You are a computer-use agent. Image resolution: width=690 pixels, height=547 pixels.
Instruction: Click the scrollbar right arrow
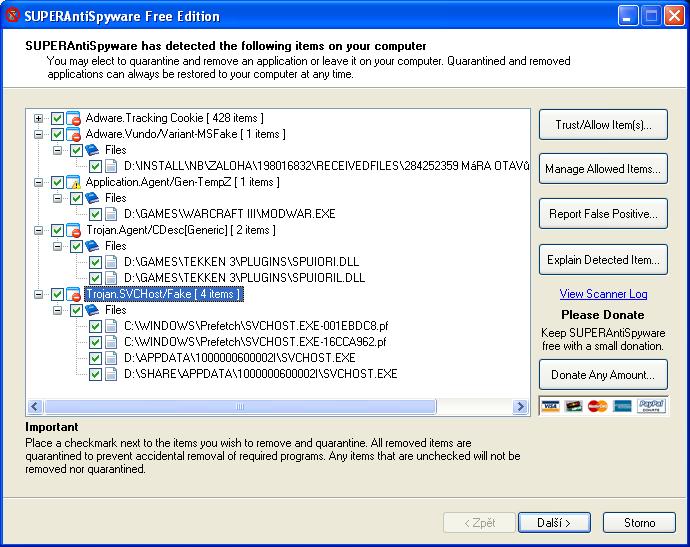pos(521,407)
